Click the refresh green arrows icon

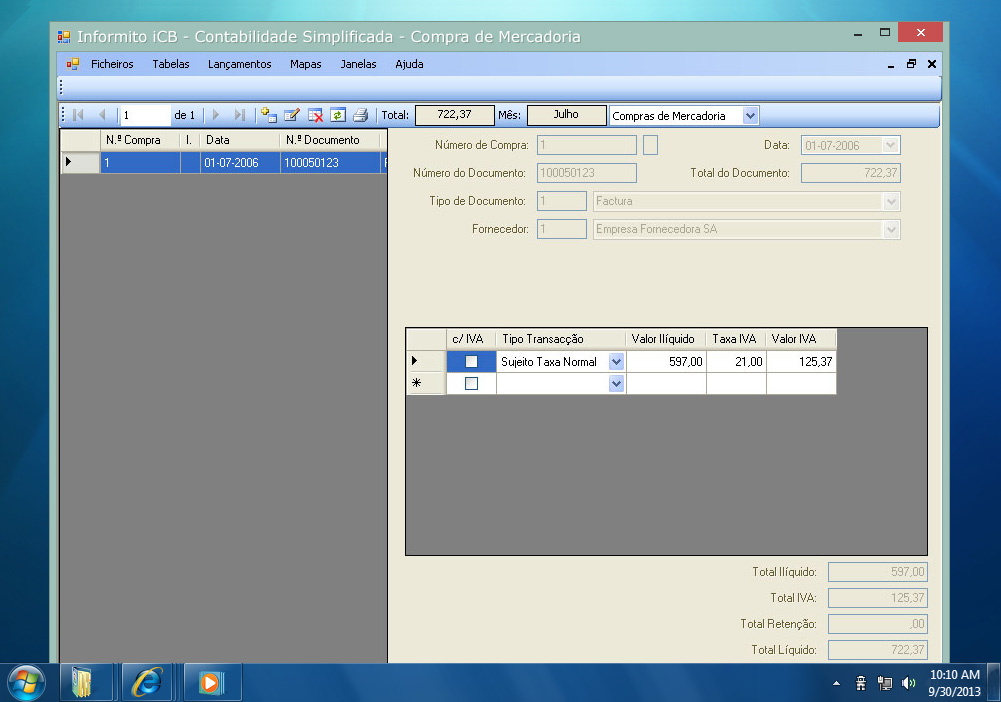337,115
